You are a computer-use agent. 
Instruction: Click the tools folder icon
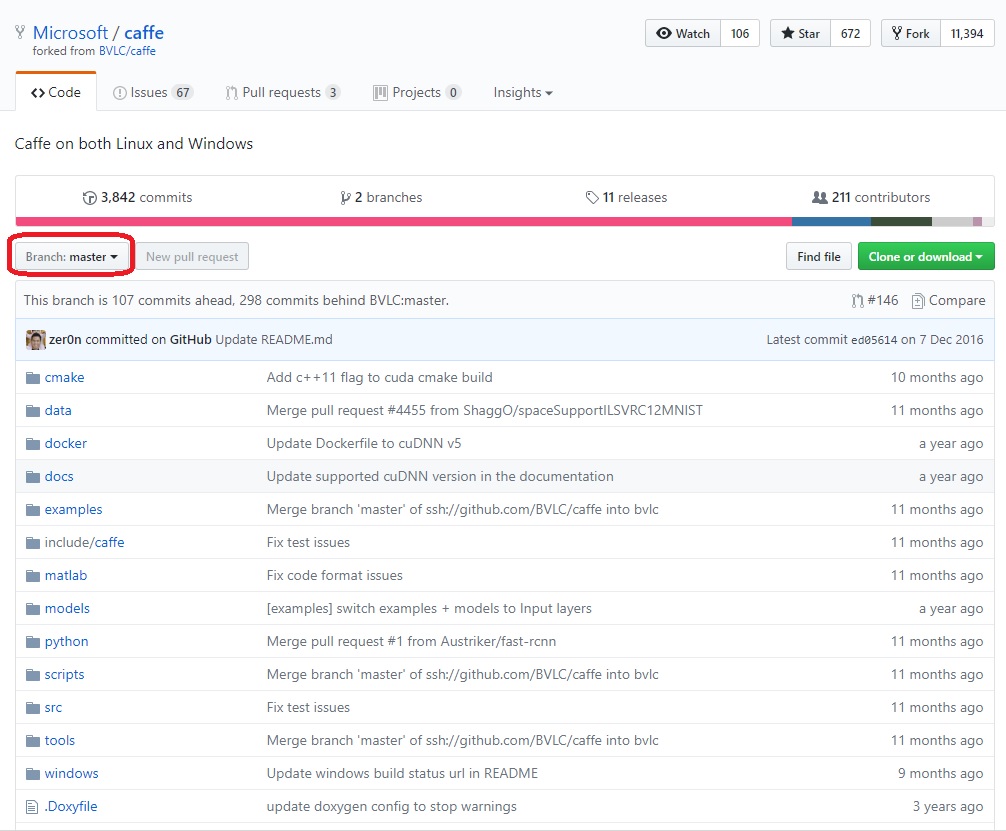click(33, 741)
